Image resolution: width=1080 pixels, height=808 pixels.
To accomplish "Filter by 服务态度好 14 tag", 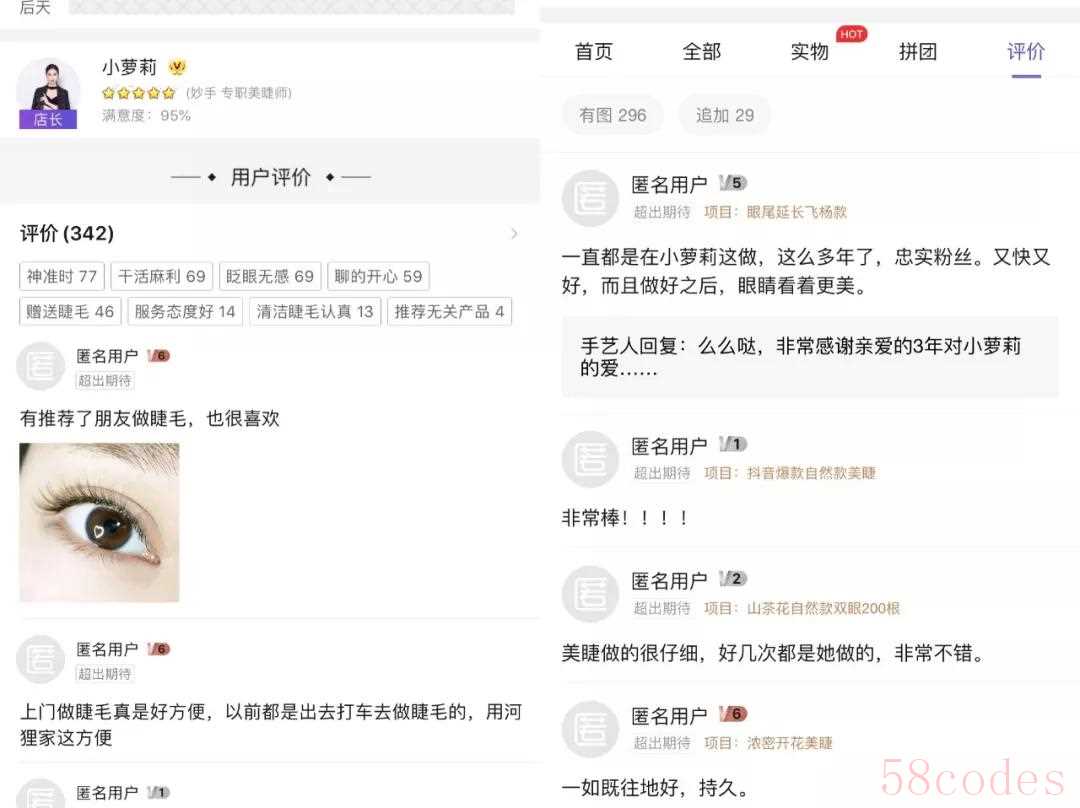I will [x=185, y=311].
